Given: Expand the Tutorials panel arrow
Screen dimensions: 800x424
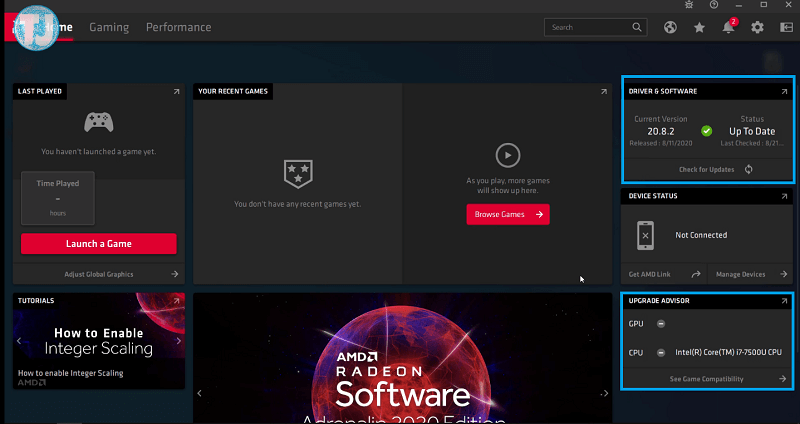Looking at the screenshot, I should click(x=177, y=301).
